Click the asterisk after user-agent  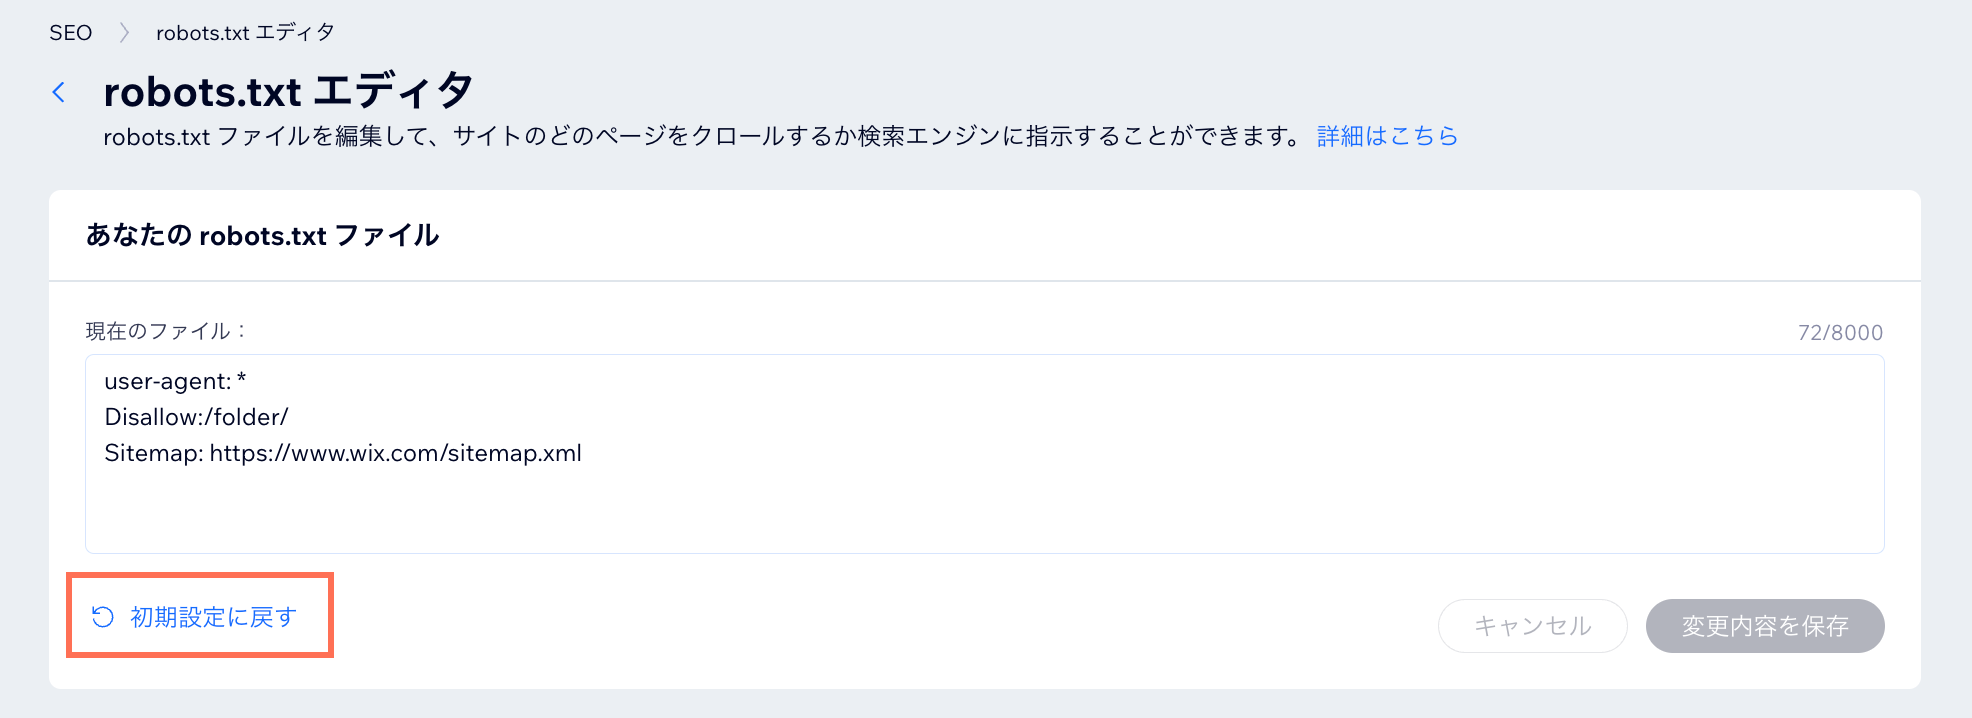click(x=242, y=380)
